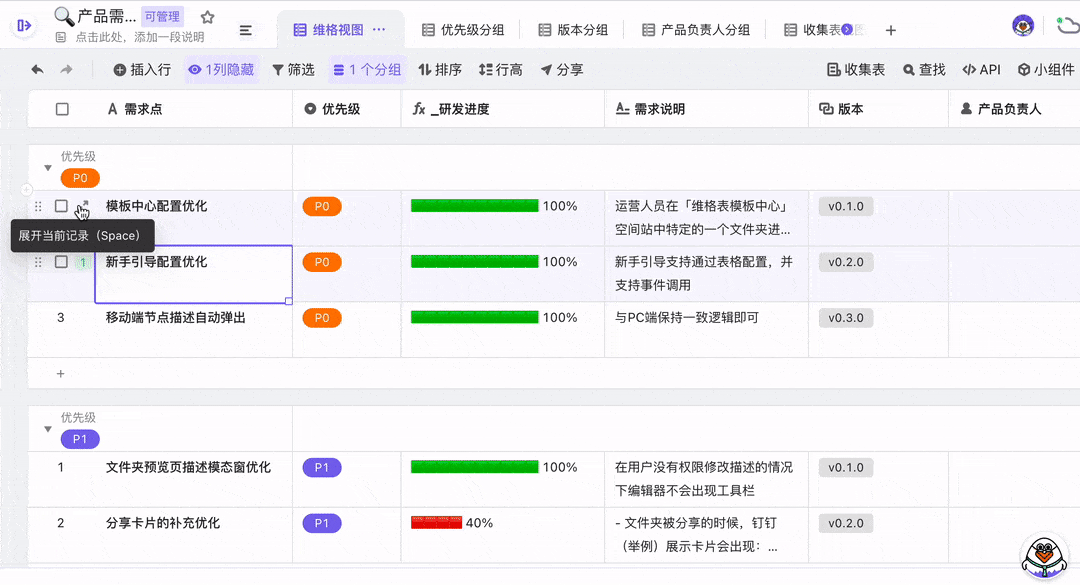Click the 40% progress bar of 分享卡片的补充优化
Viewport: 1080px width, 585px height.
click(436, 522)
